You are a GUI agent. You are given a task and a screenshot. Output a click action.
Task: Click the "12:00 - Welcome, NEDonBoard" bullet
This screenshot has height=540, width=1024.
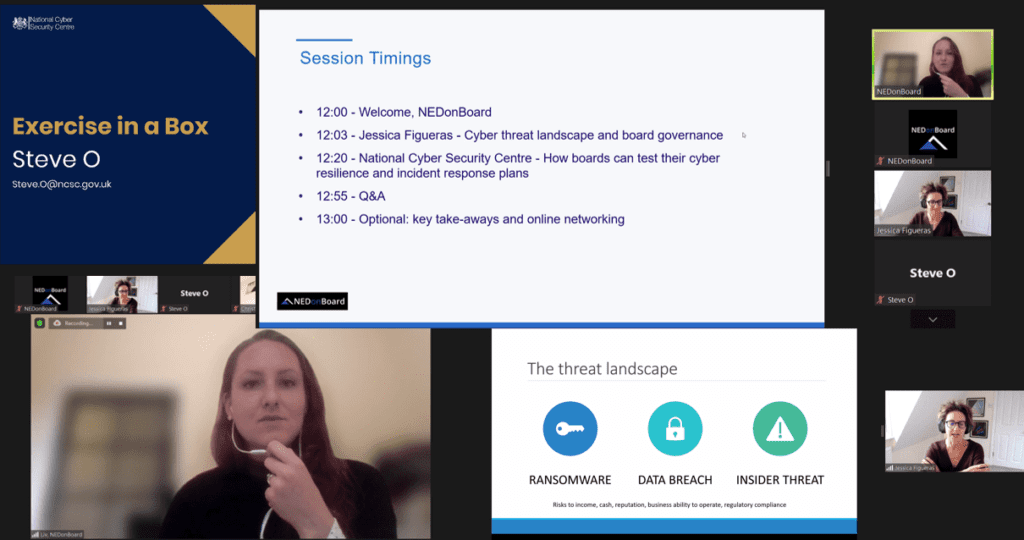(404, 112)
